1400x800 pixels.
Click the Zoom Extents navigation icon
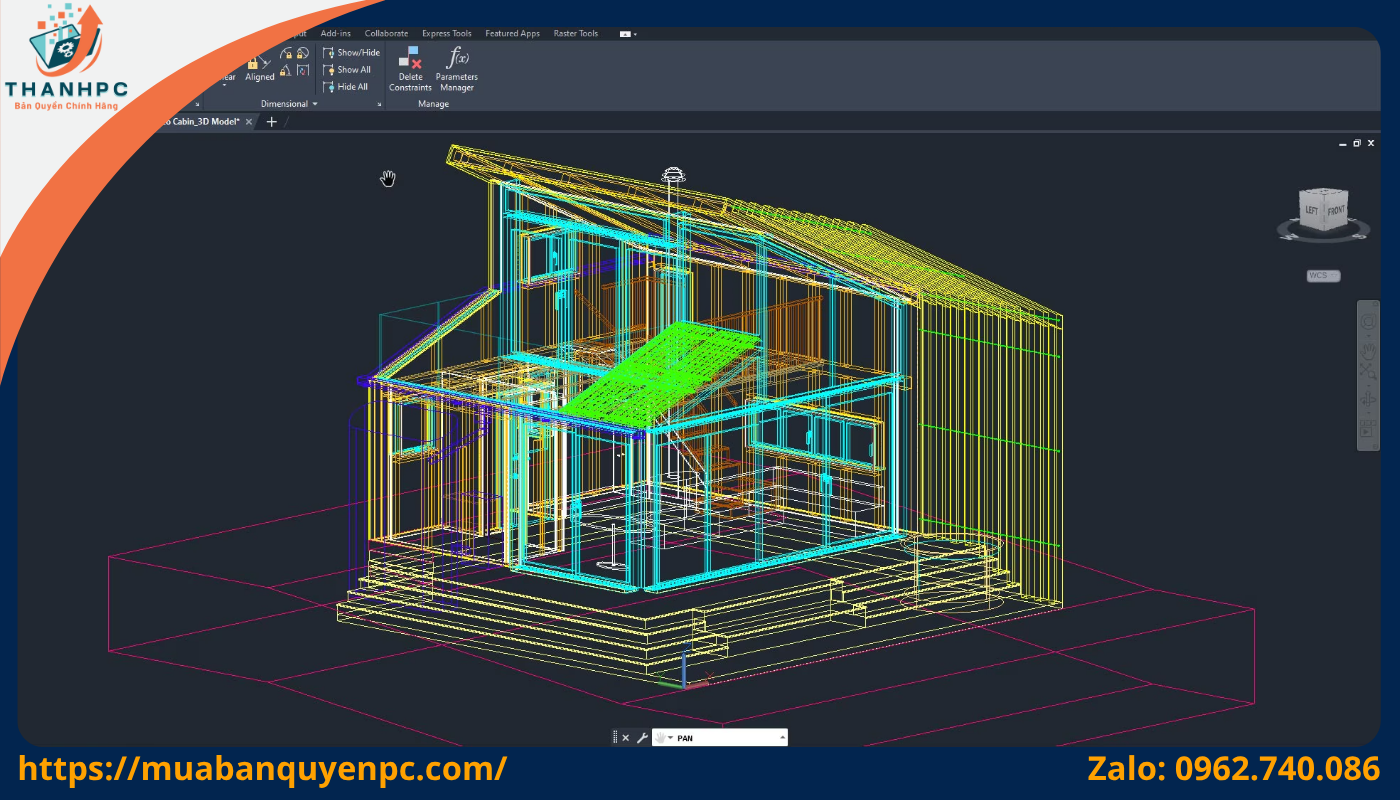coord(1367,373)
